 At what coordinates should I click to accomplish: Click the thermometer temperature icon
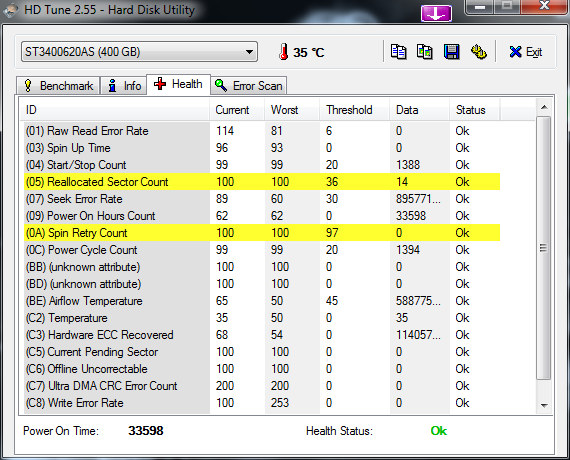click(x=284, y=52)
